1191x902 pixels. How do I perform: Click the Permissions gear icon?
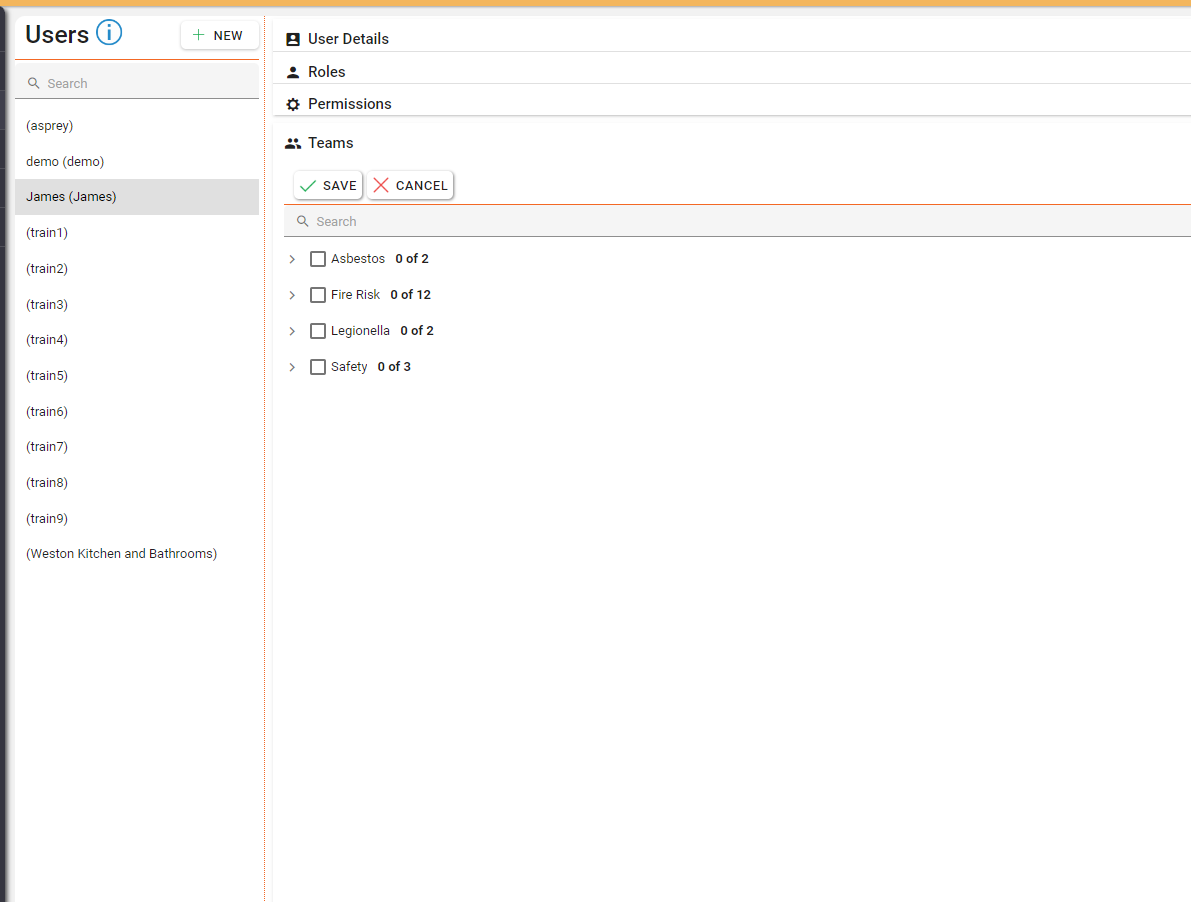coord(293,104)
